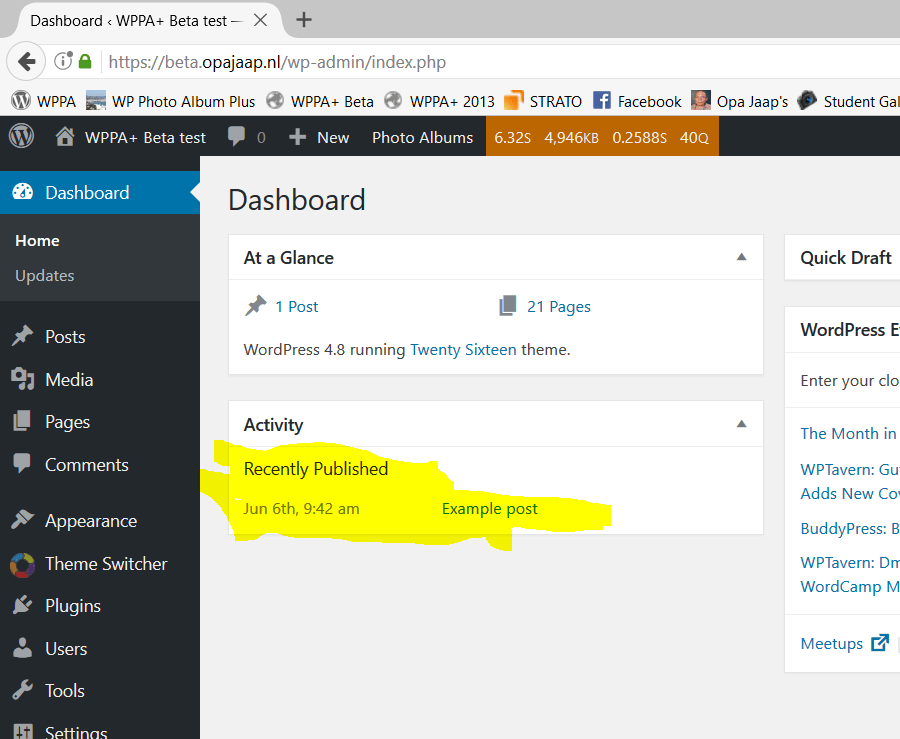This screenshot has height=739, width=900.
Task: Open the site information icon in address bar
Action: (x=63, y=61)
